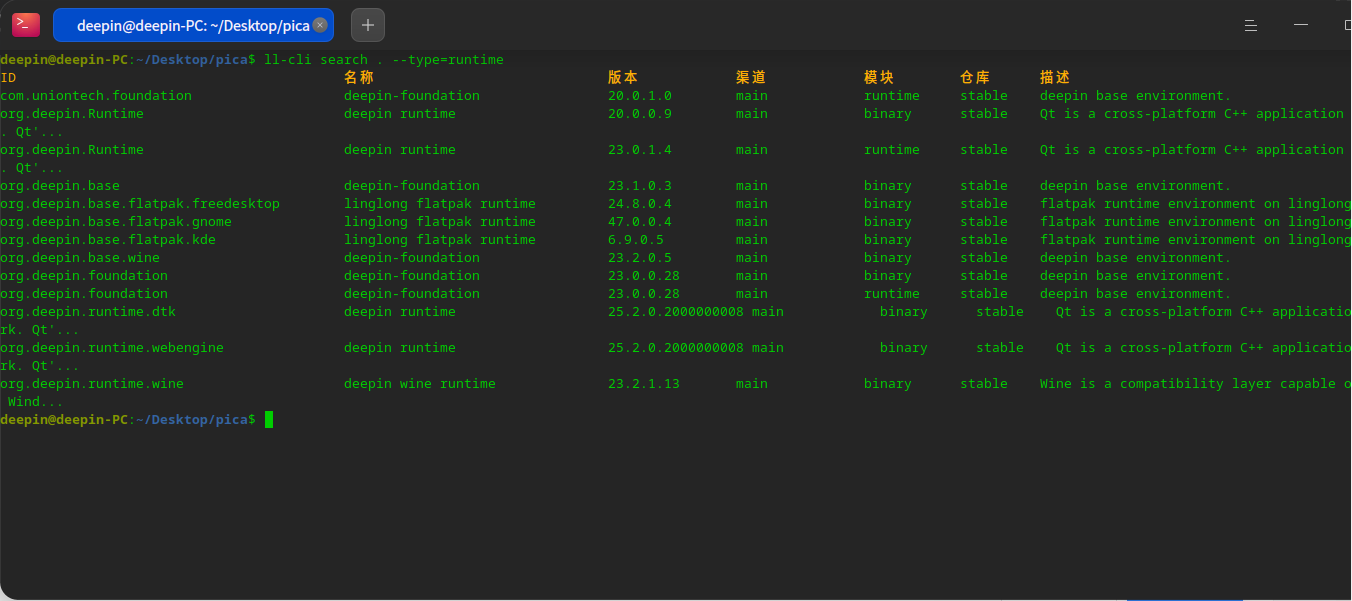This screenshot has height=601, width=1352.
Task: Click the typed ll-cli search command text
Action: pyautogui.click(x=383, y=60)
